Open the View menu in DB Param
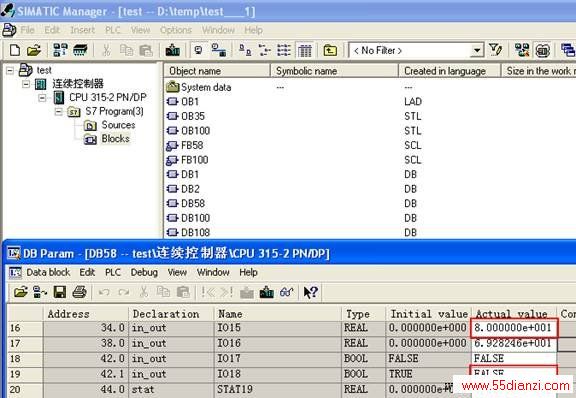The image size is (576, 398). tap(177, 272)
